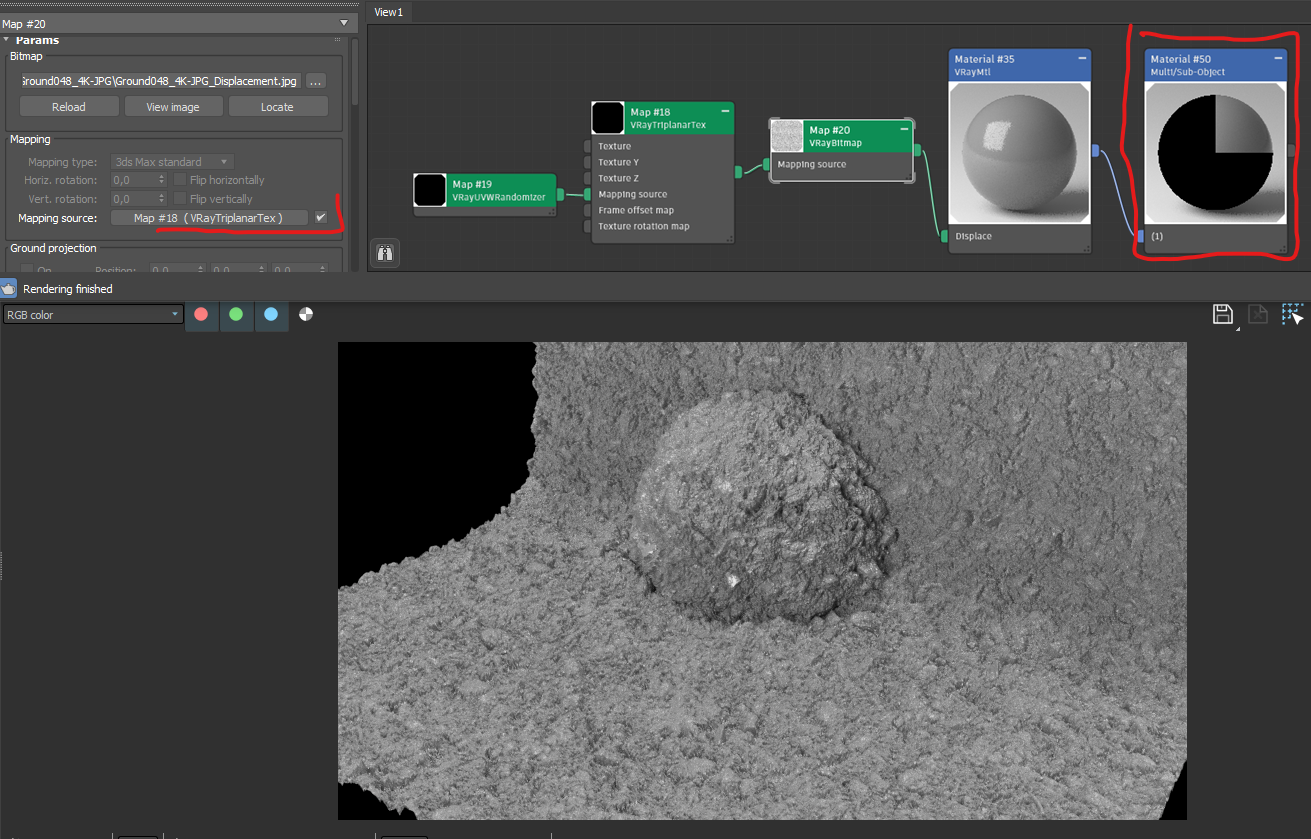
Task: Open the Mapping type dropdown
Action: (173, 162)
